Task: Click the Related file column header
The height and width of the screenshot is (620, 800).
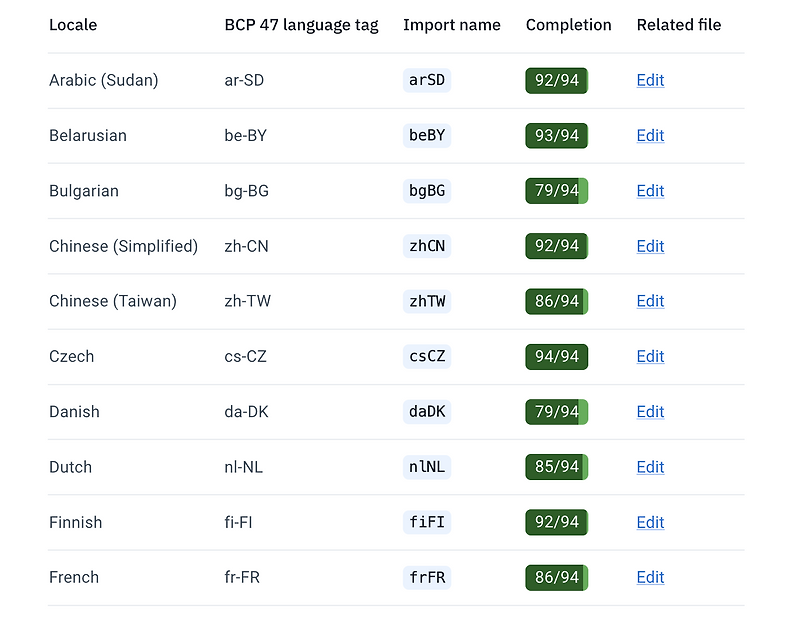Action: pos(679,24)
